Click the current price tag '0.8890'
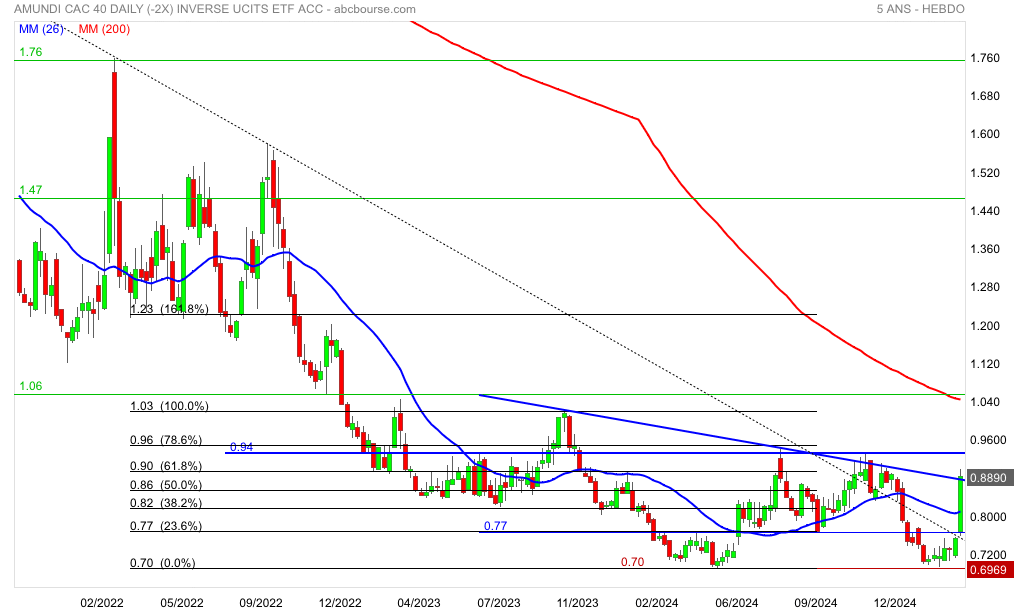Image resolution: width=1014 pixels, height=613 pixels. point(989,478)
